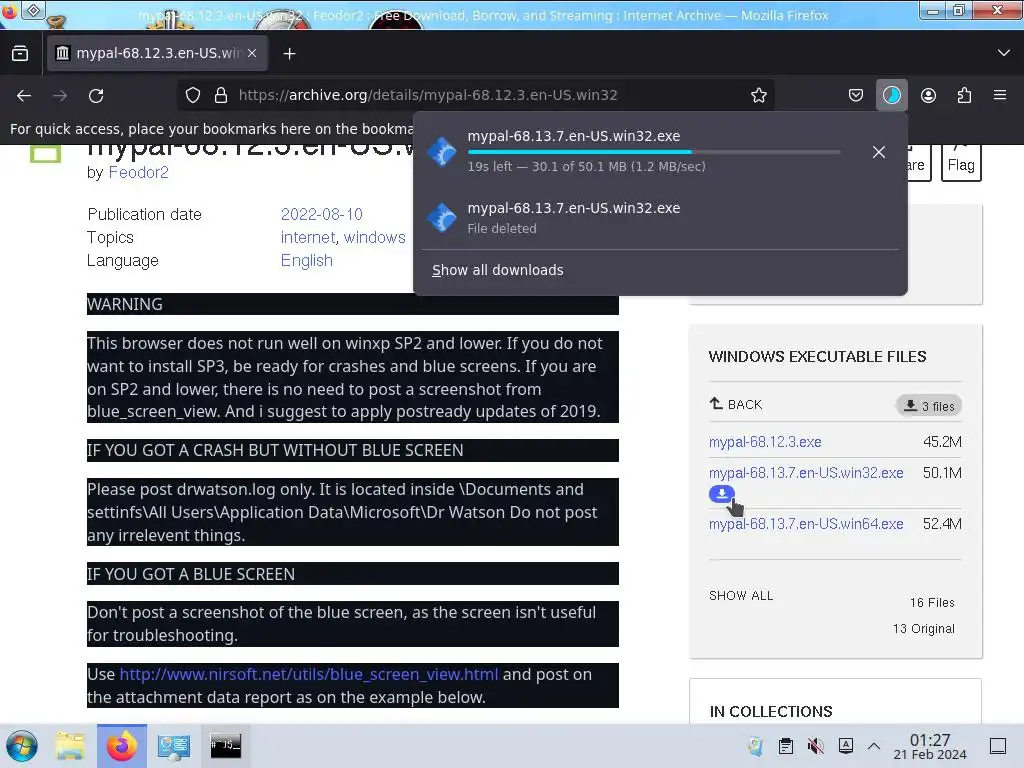This screenshot has height=768, width=1024.
Task: Open file explorer from the taskbar
Action: (x=70, y=746)
